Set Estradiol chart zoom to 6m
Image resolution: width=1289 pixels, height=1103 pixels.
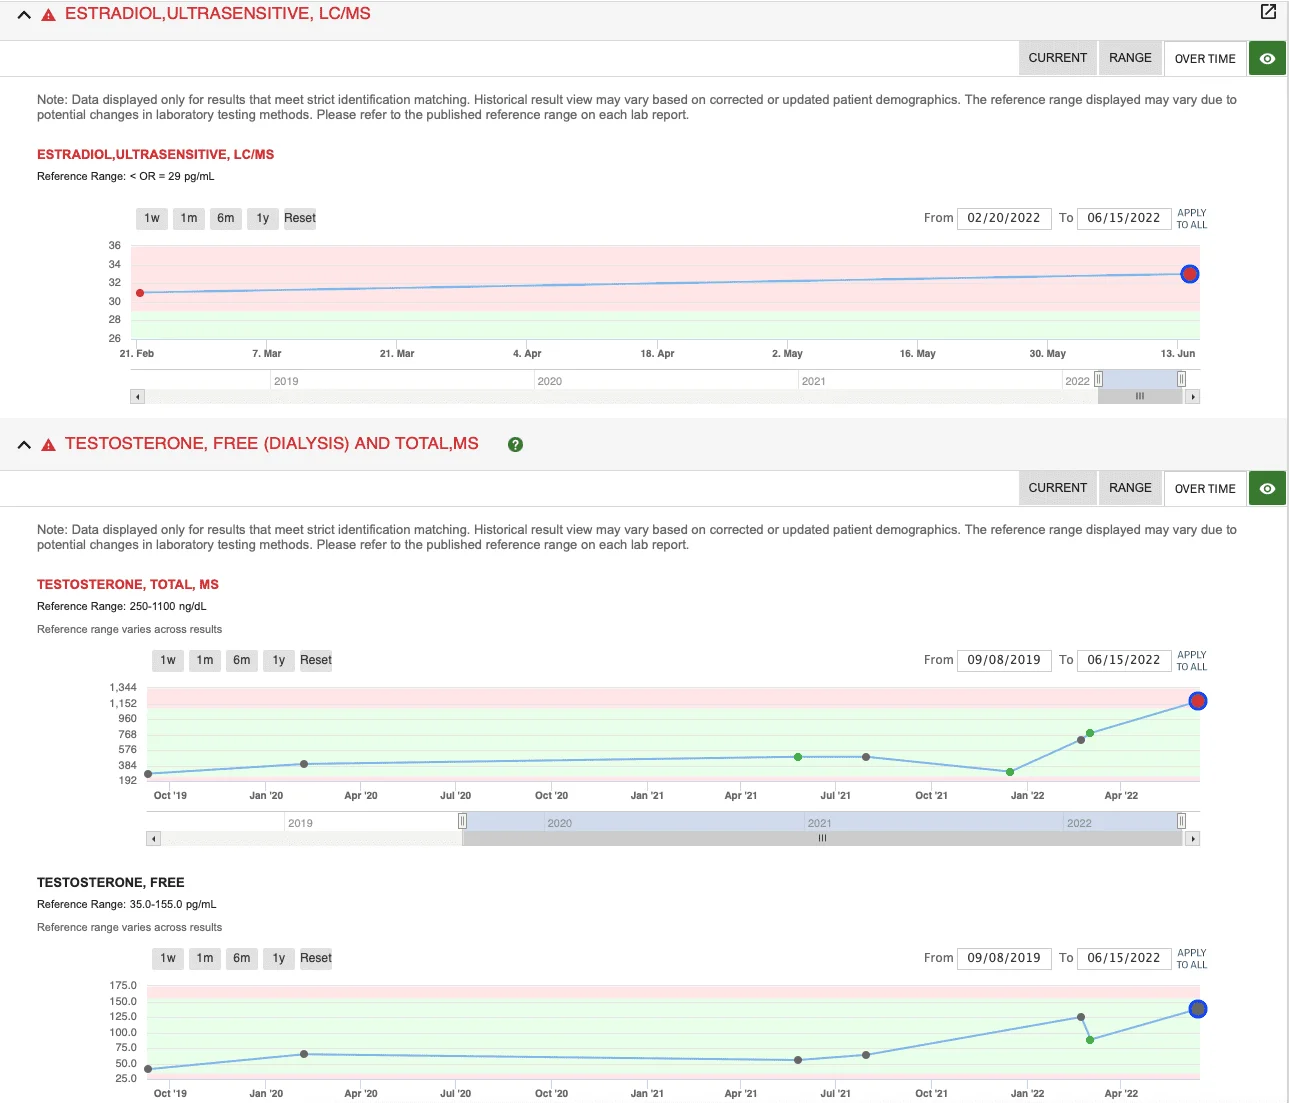[x=226, y=218]
